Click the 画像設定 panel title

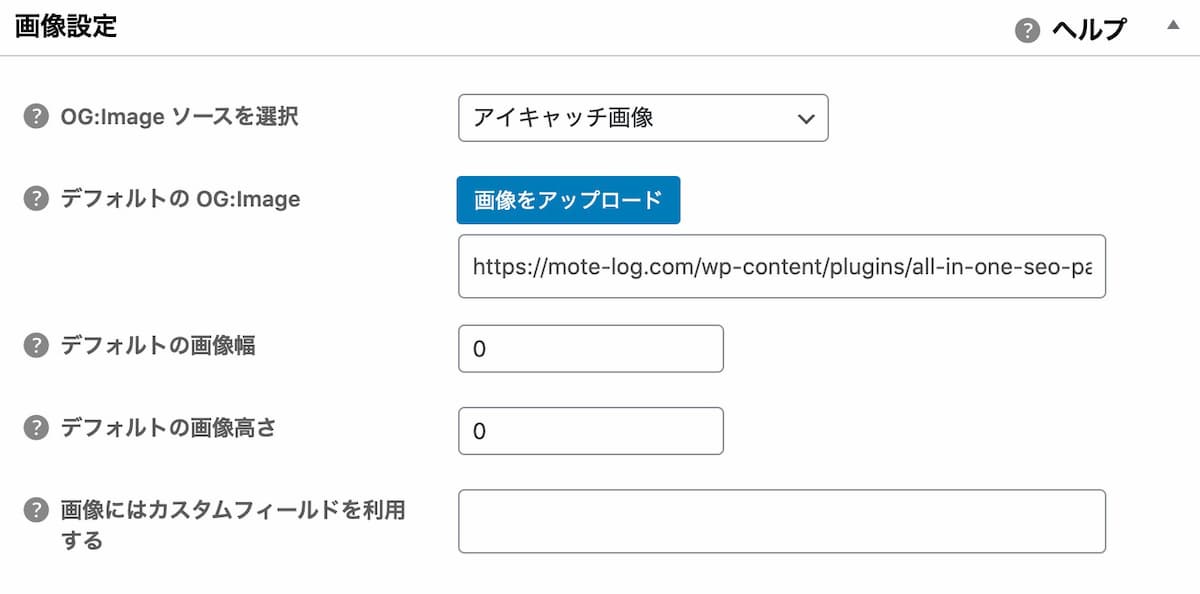coord(66,27)
